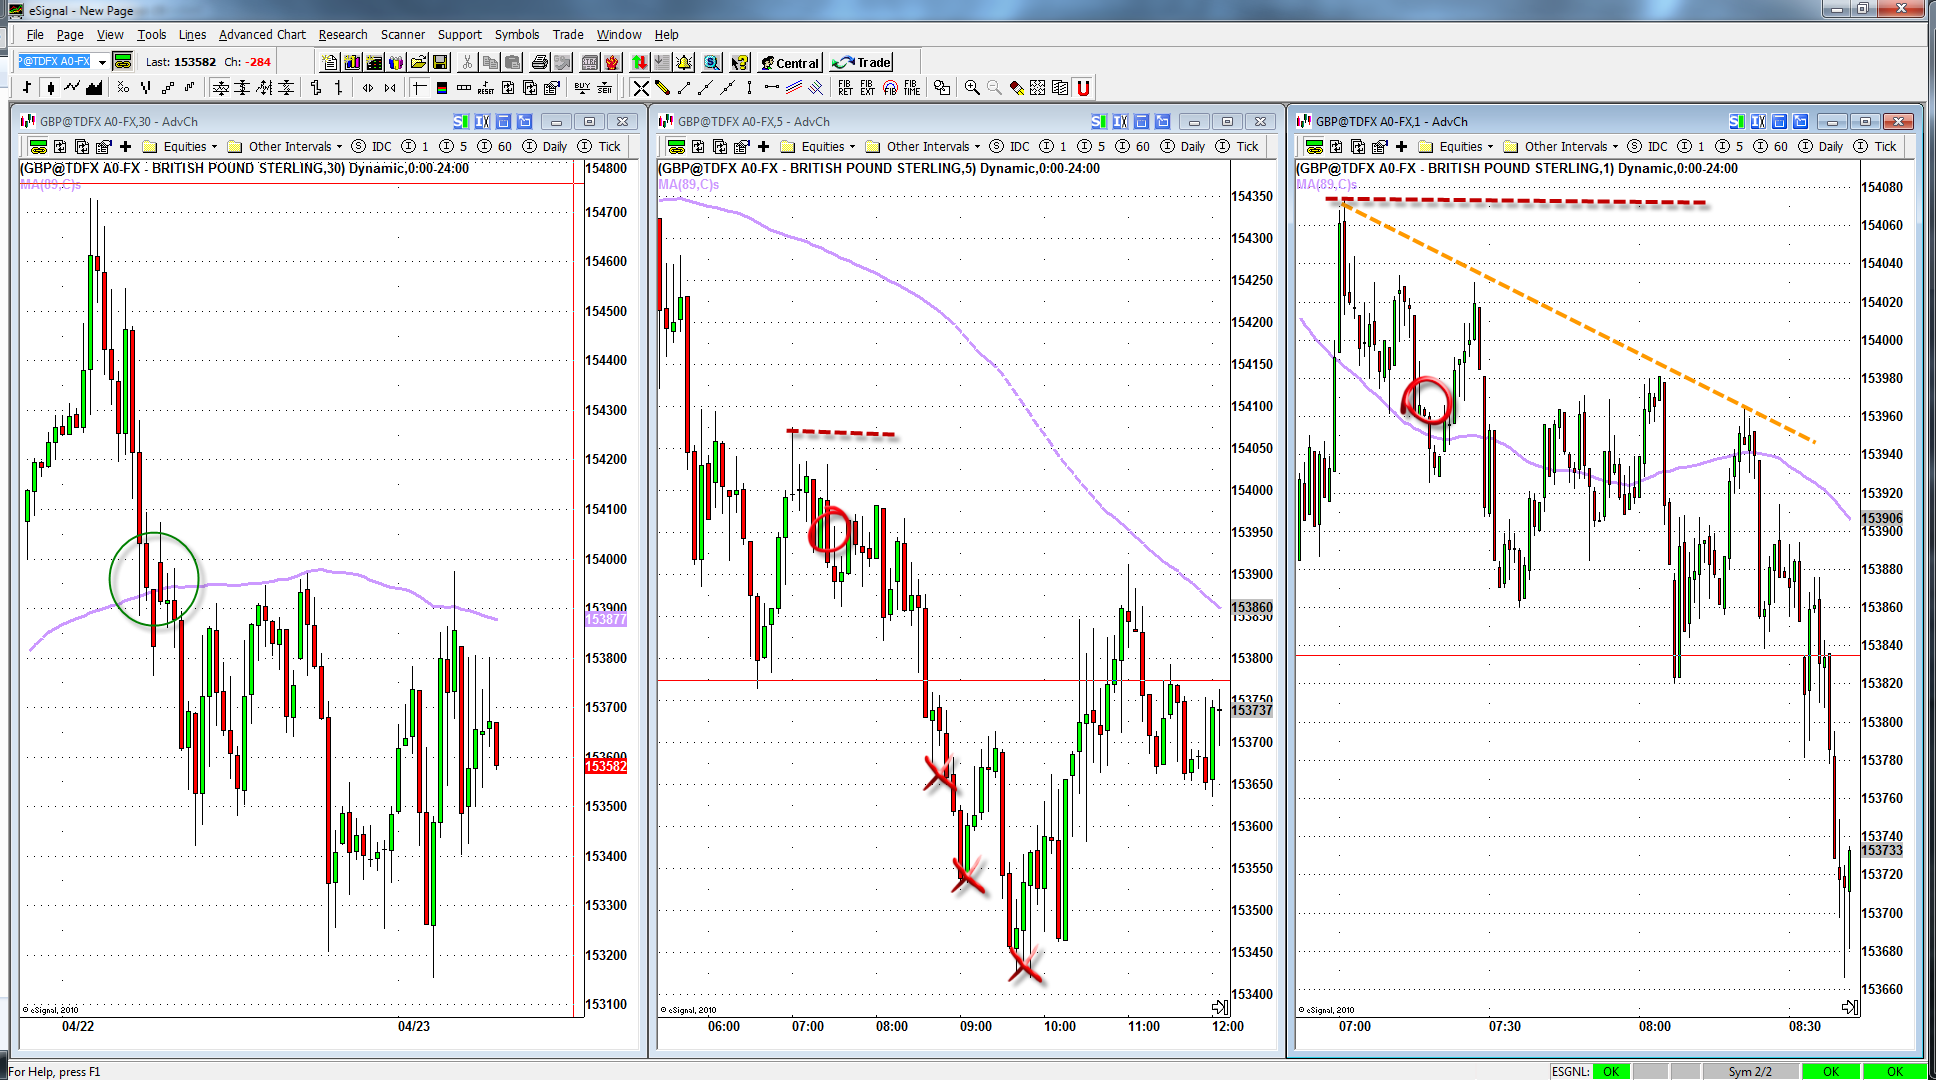Click the chart RESET icon
This screenshot has width=1936, height=1080.
[486, 88]
